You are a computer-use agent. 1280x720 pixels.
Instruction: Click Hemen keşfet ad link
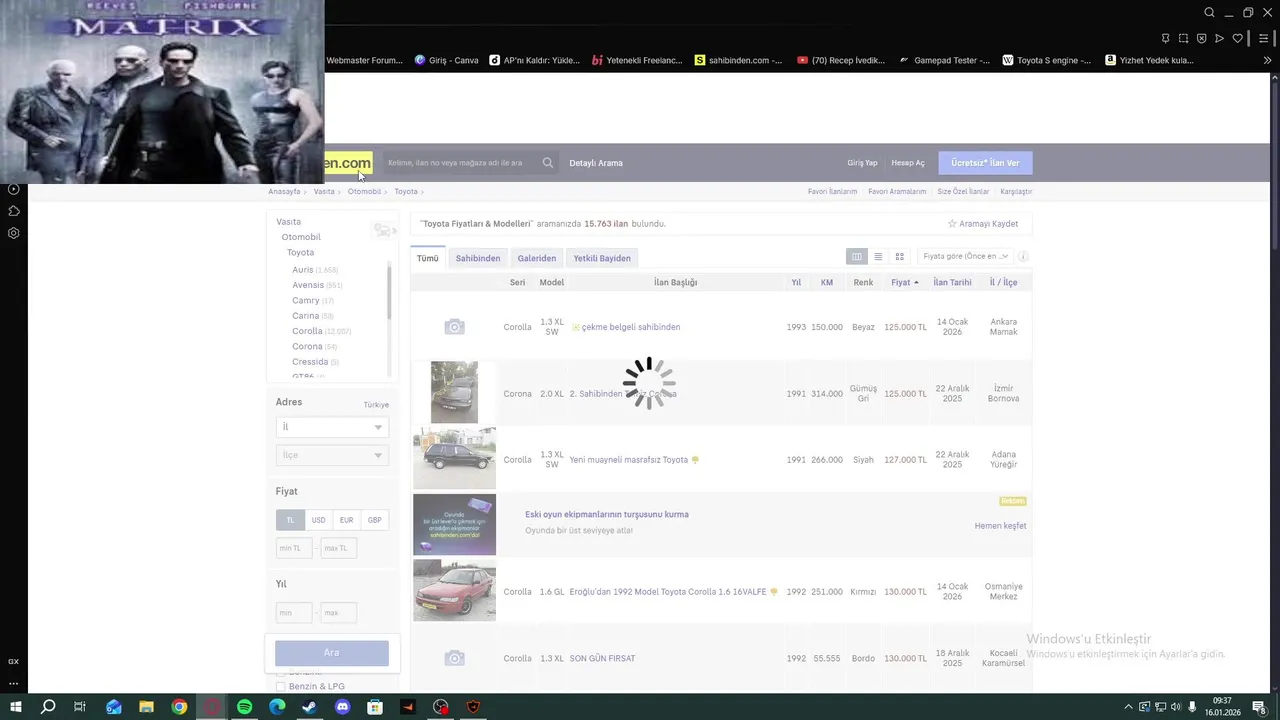1000,526
